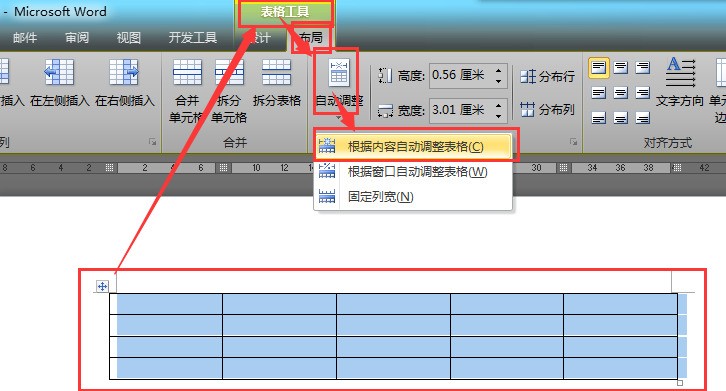Click Distribute Rows (分布行) button
This screenshot has width=726, height=391.
[x=547, y=76]
